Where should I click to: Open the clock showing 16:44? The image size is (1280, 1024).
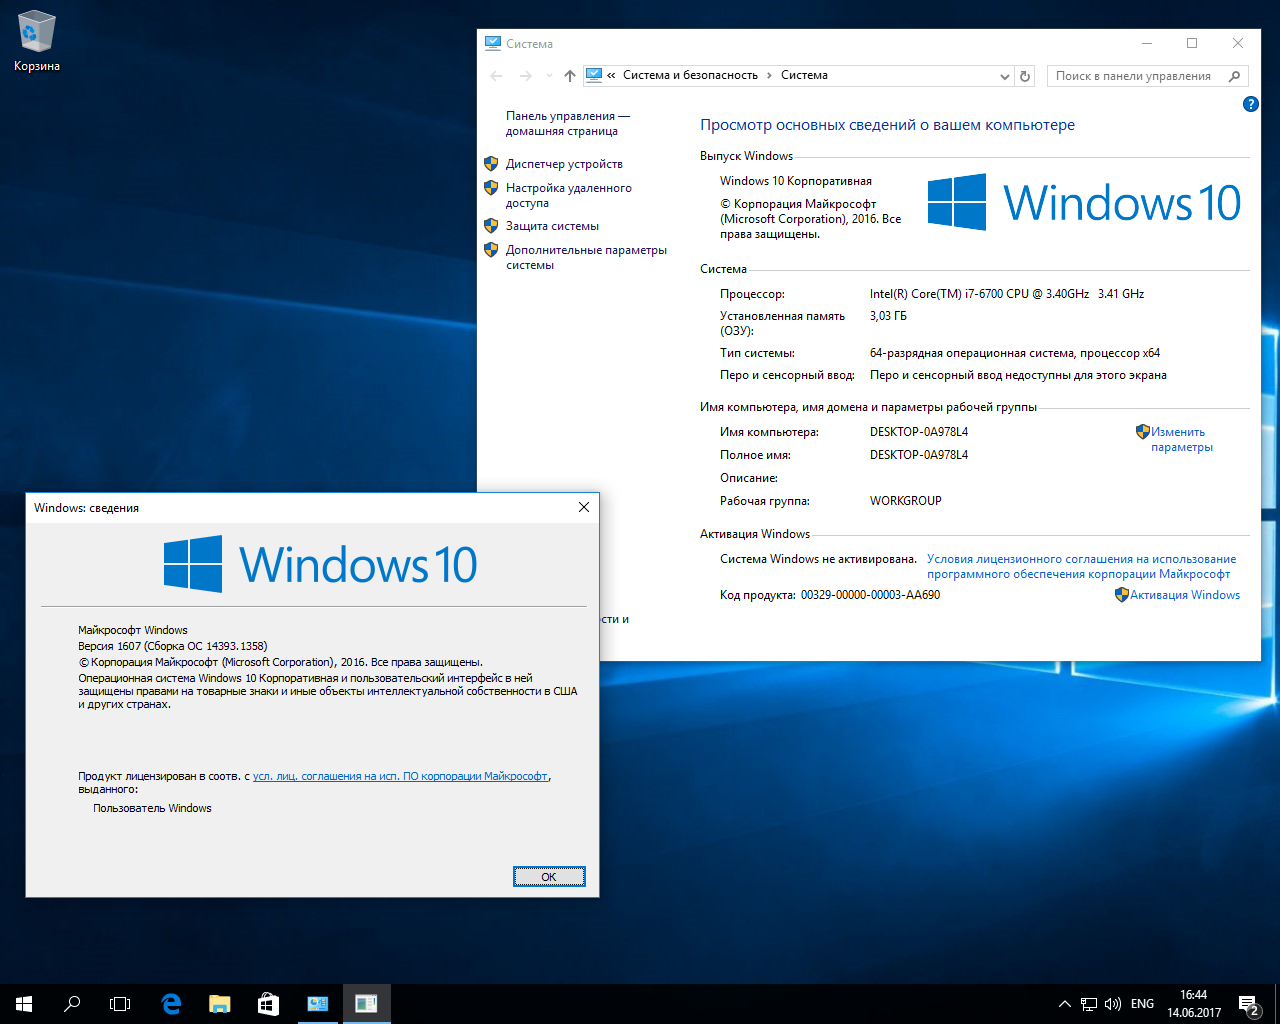tap(1194, 1004)
